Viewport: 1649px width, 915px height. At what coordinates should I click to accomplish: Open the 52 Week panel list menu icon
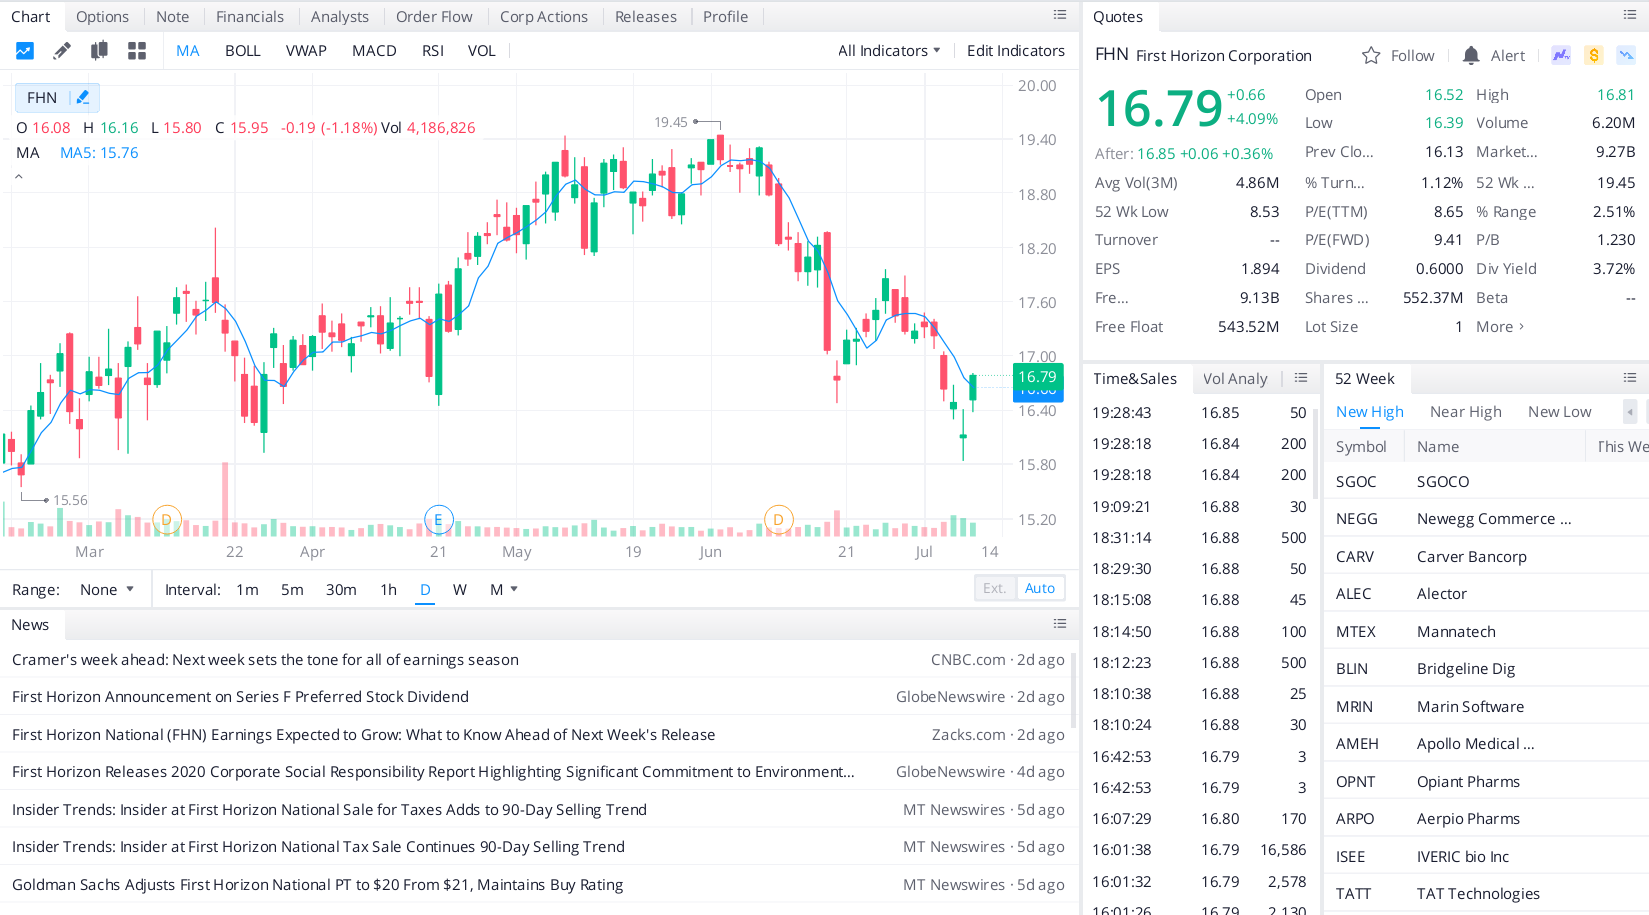[1630, 378]
